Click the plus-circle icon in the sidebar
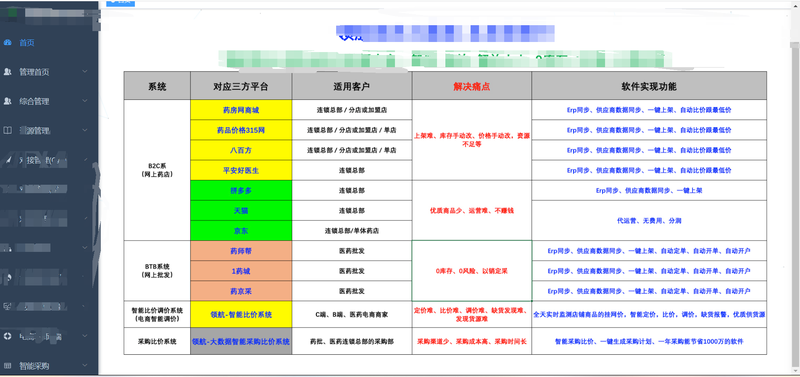 click(7, 336)
